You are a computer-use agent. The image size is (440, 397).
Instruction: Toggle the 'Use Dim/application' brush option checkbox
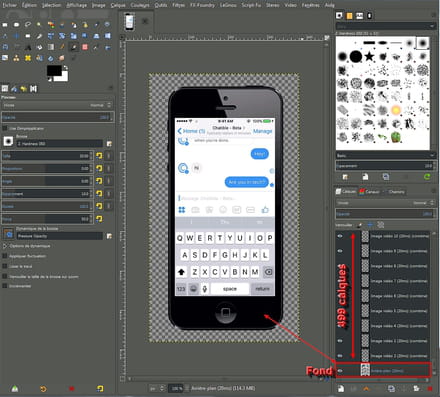coord(5,128)
